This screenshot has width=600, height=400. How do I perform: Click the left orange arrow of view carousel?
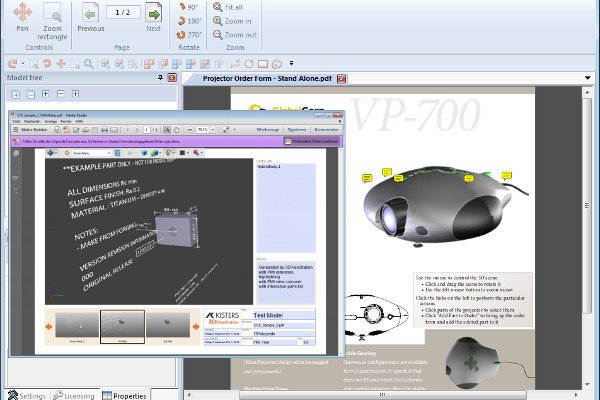(x=49, y=327)
